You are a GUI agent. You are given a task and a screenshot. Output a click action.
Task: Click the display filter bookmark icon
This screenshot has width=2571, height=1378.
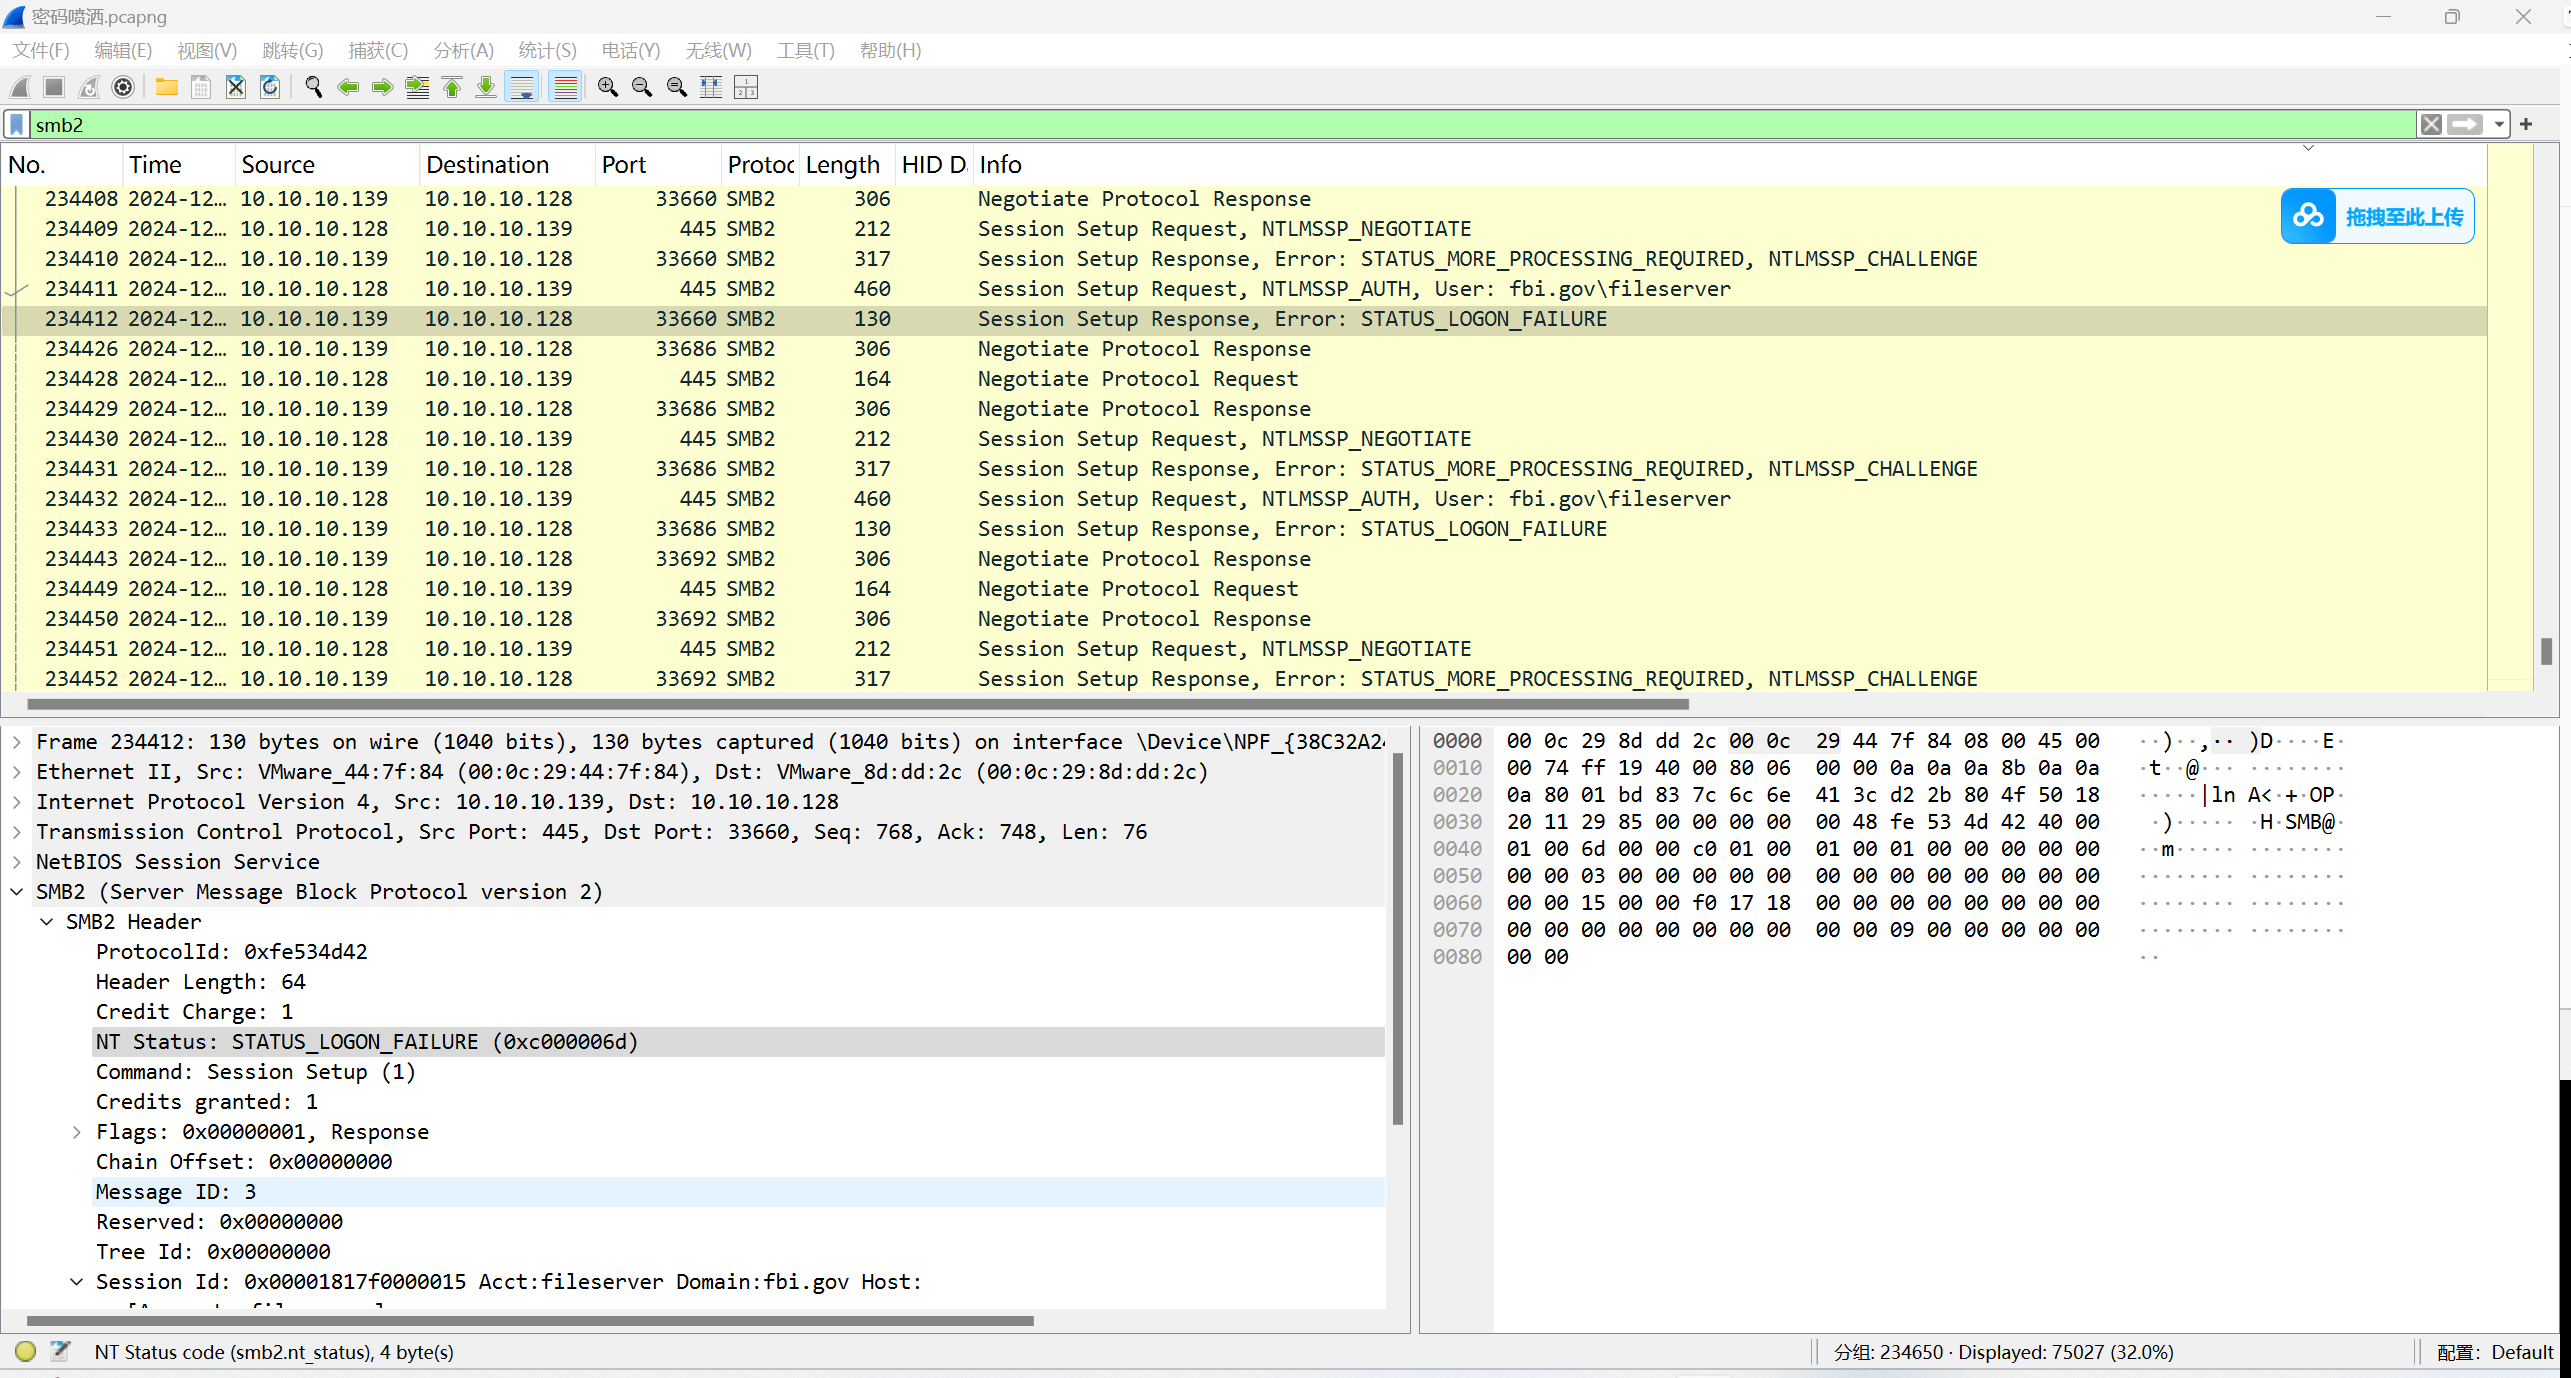point(17,125)
